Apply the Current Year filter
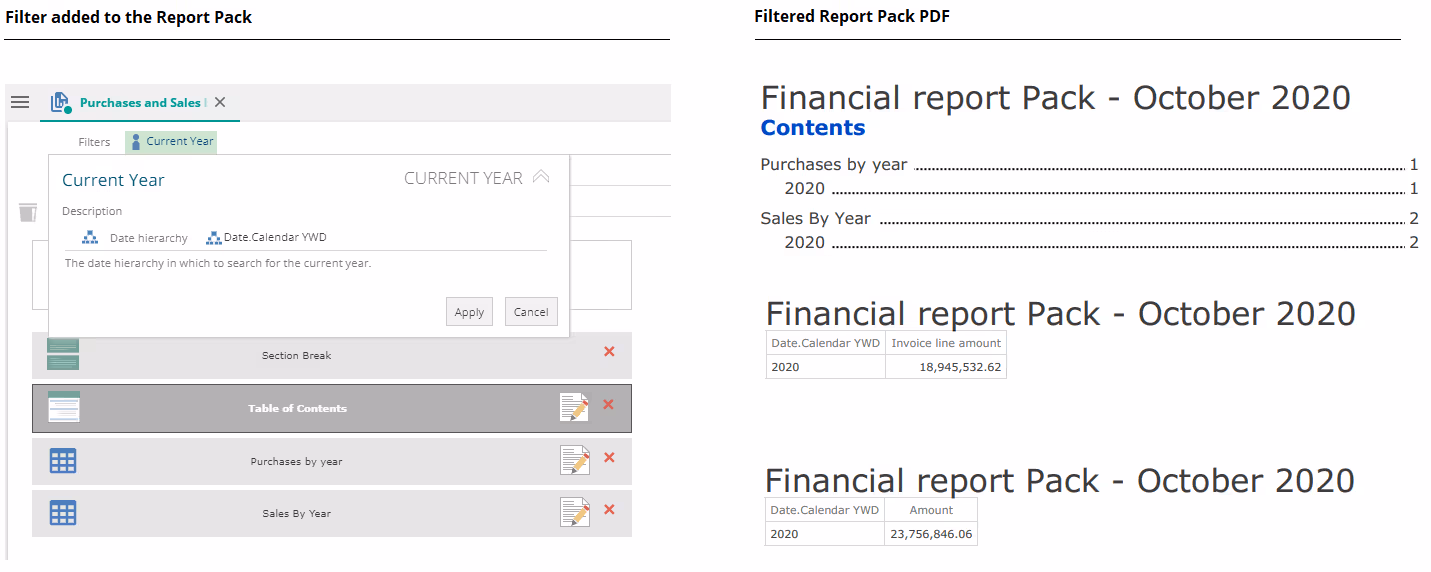The width and height of the screenshot is (1431, 572). (469, 312)
